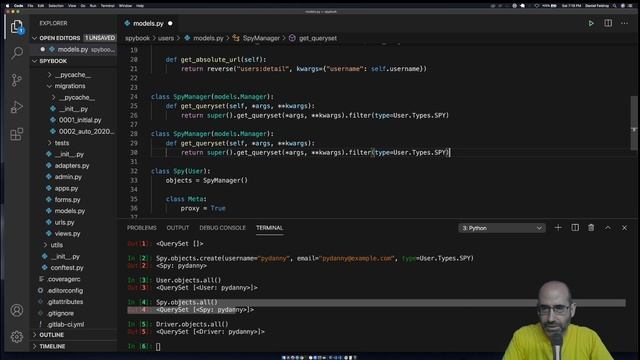Click 'spybook' breadcrumb segment

click(137, 38)
